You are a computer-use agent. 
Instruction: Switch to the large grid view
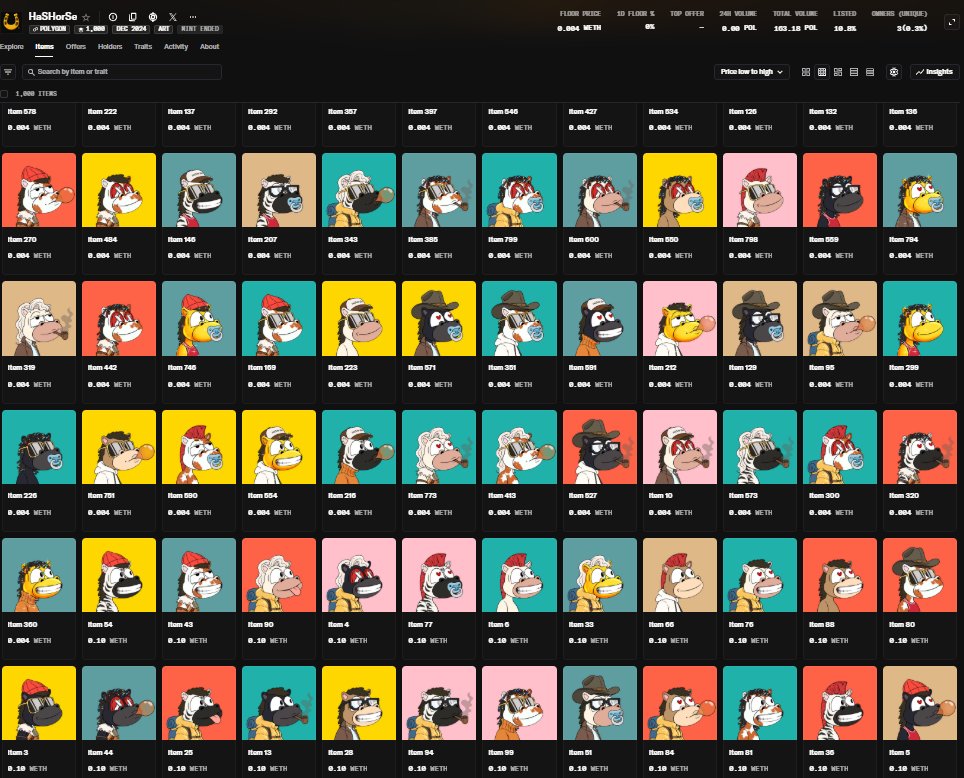point(805,72)
